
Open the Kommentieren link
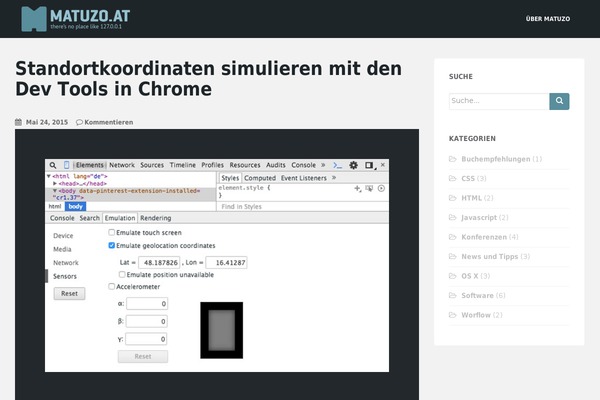tap(109, 122)
